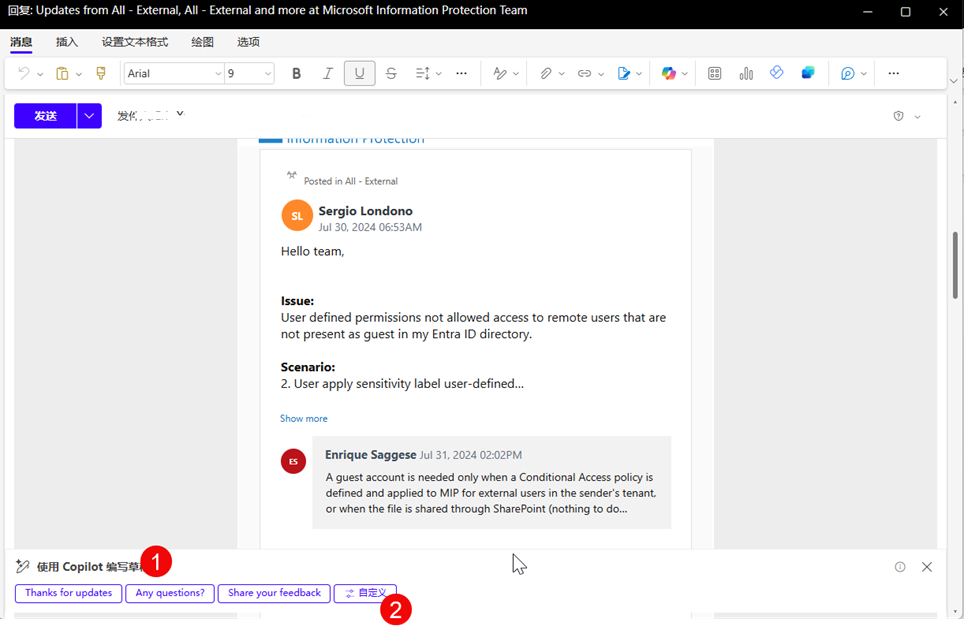Expand the signature dropdown arrow
Image resolution: width=964 pixels, height=626 pixels.
click(x=639, y=74)
